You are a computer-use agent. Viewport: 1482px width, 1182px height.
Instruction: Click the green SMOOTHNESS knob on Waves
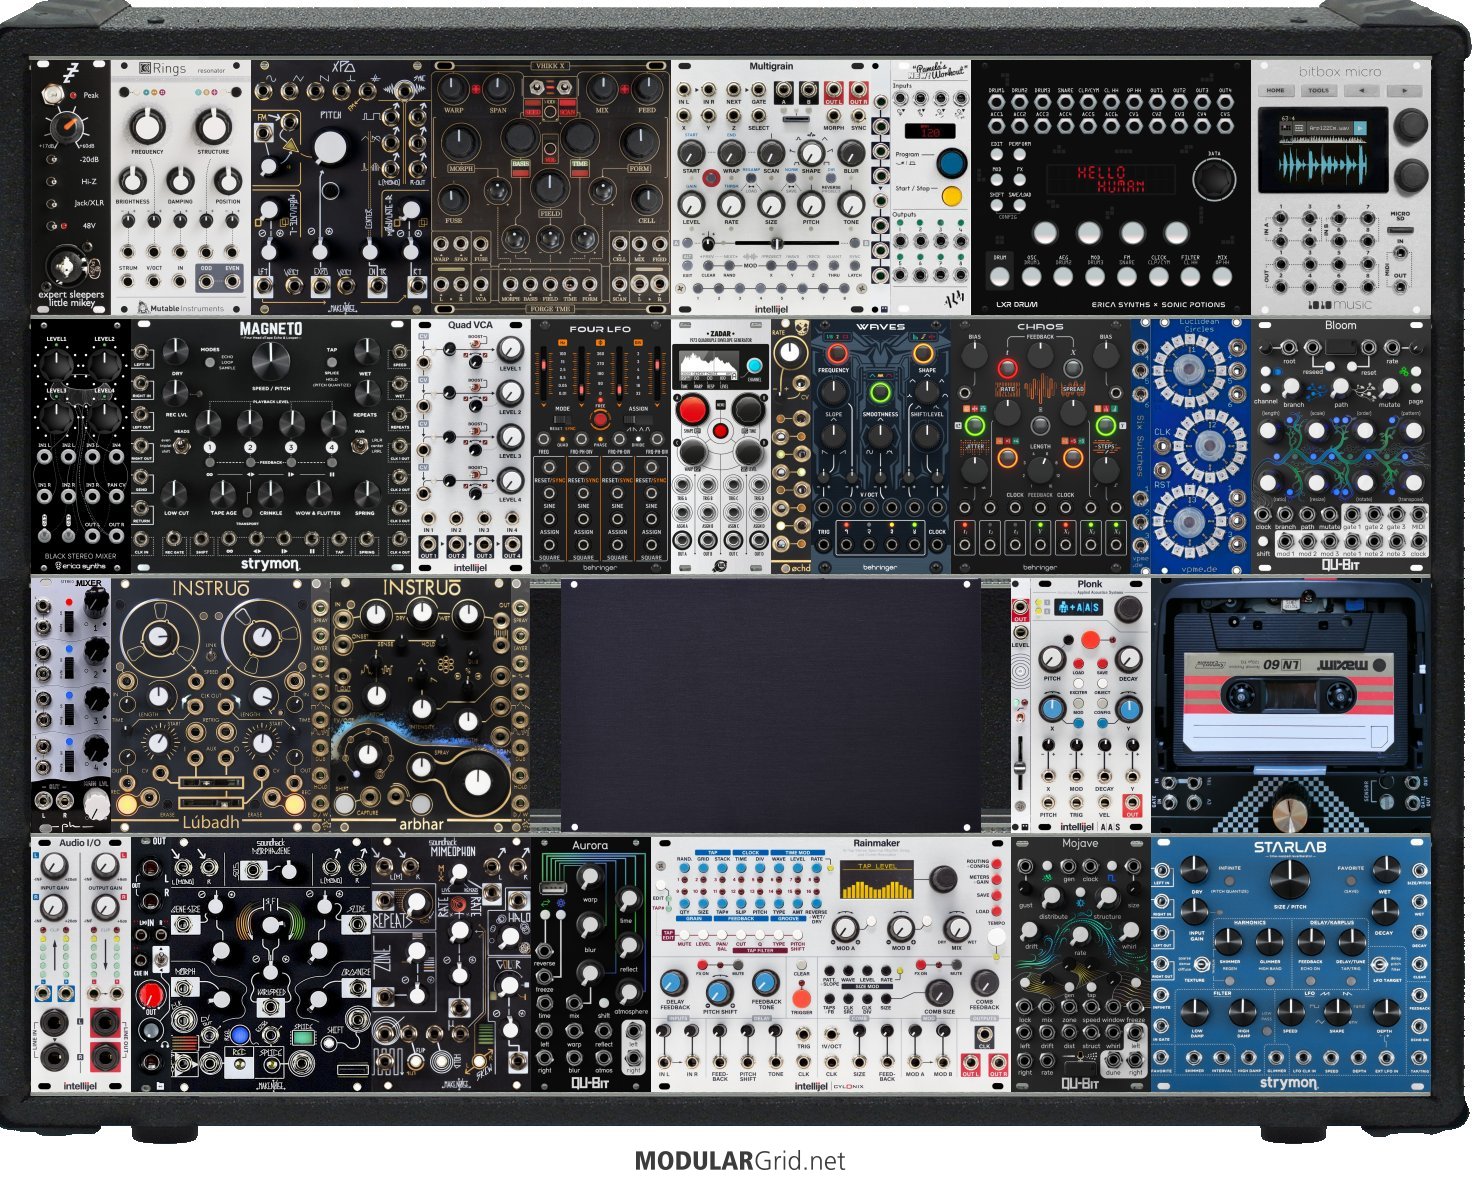click(x=881, y=391)
